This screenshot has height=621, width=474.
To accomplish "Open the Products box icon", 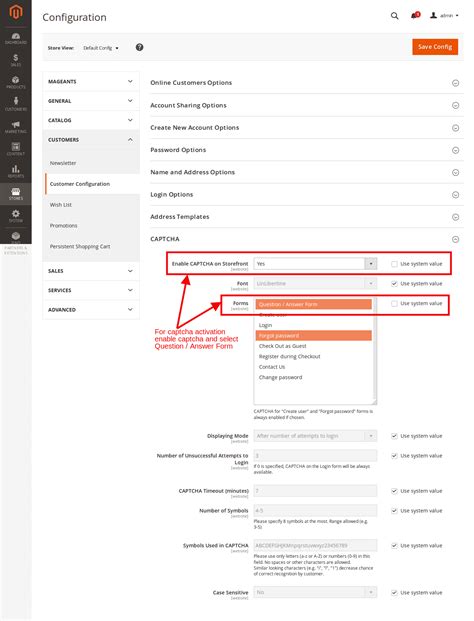I will [15, 82].
